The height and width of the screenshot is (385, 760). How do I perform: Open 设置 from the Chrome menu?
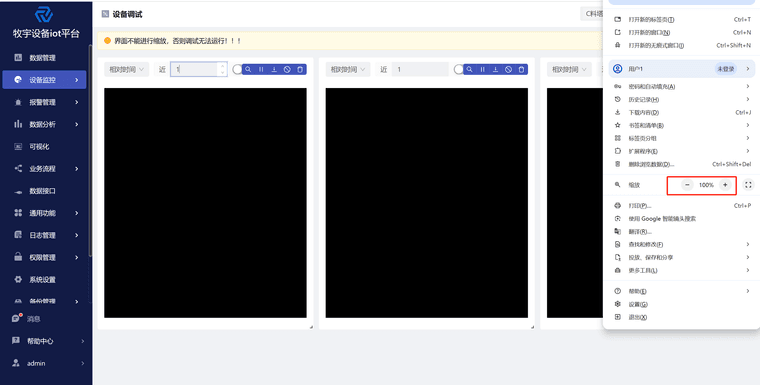[681, 305]
